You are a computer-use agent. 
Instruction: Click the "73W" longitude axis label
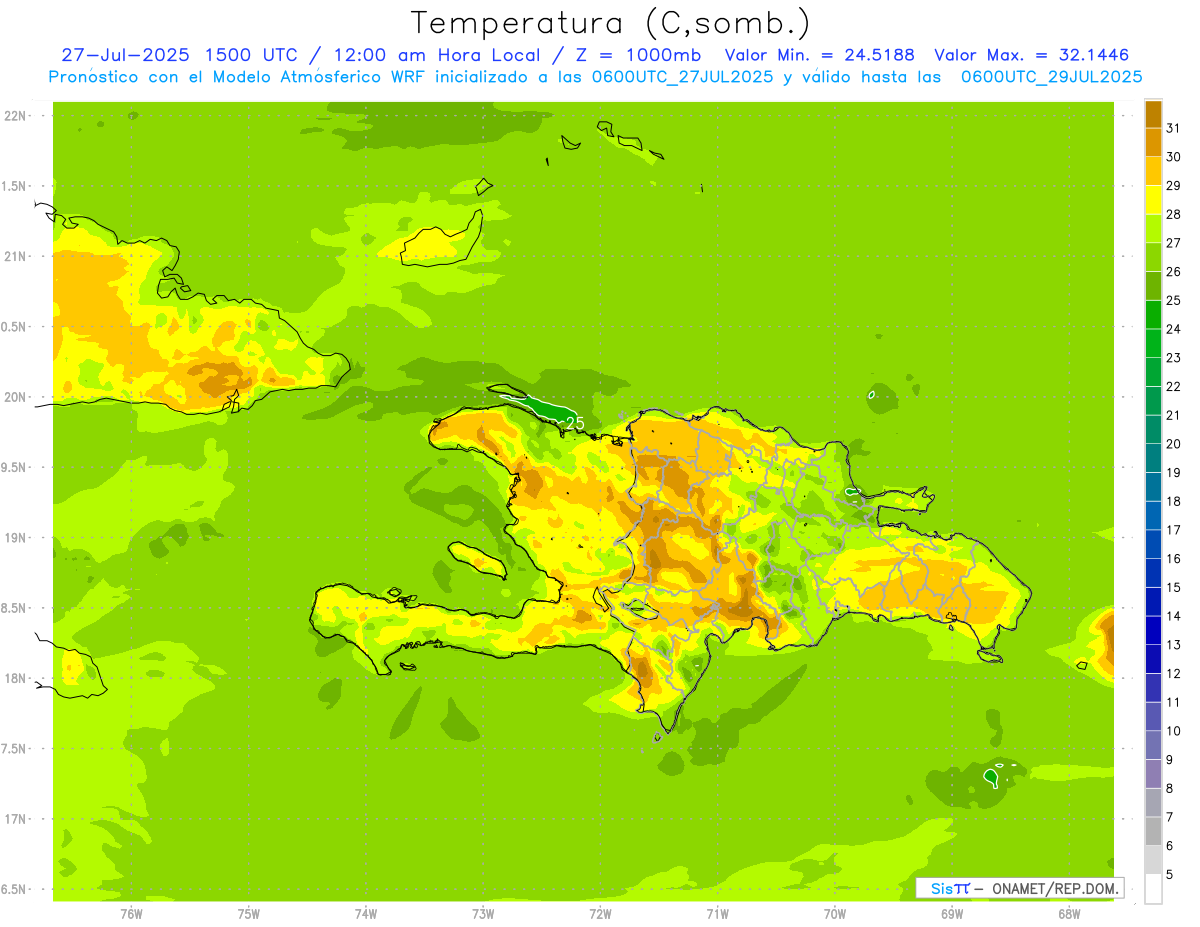click(482, 913)
